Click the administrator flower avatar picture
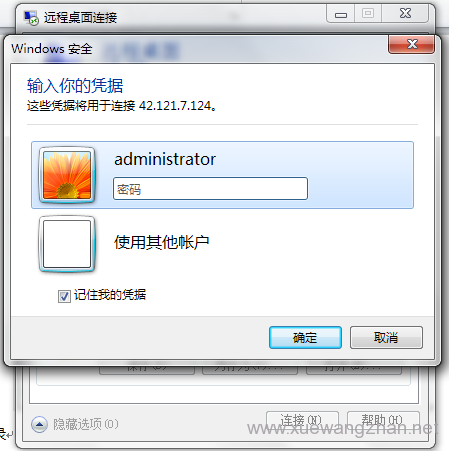This screenshot has height=451, width=449. [67, 175]
